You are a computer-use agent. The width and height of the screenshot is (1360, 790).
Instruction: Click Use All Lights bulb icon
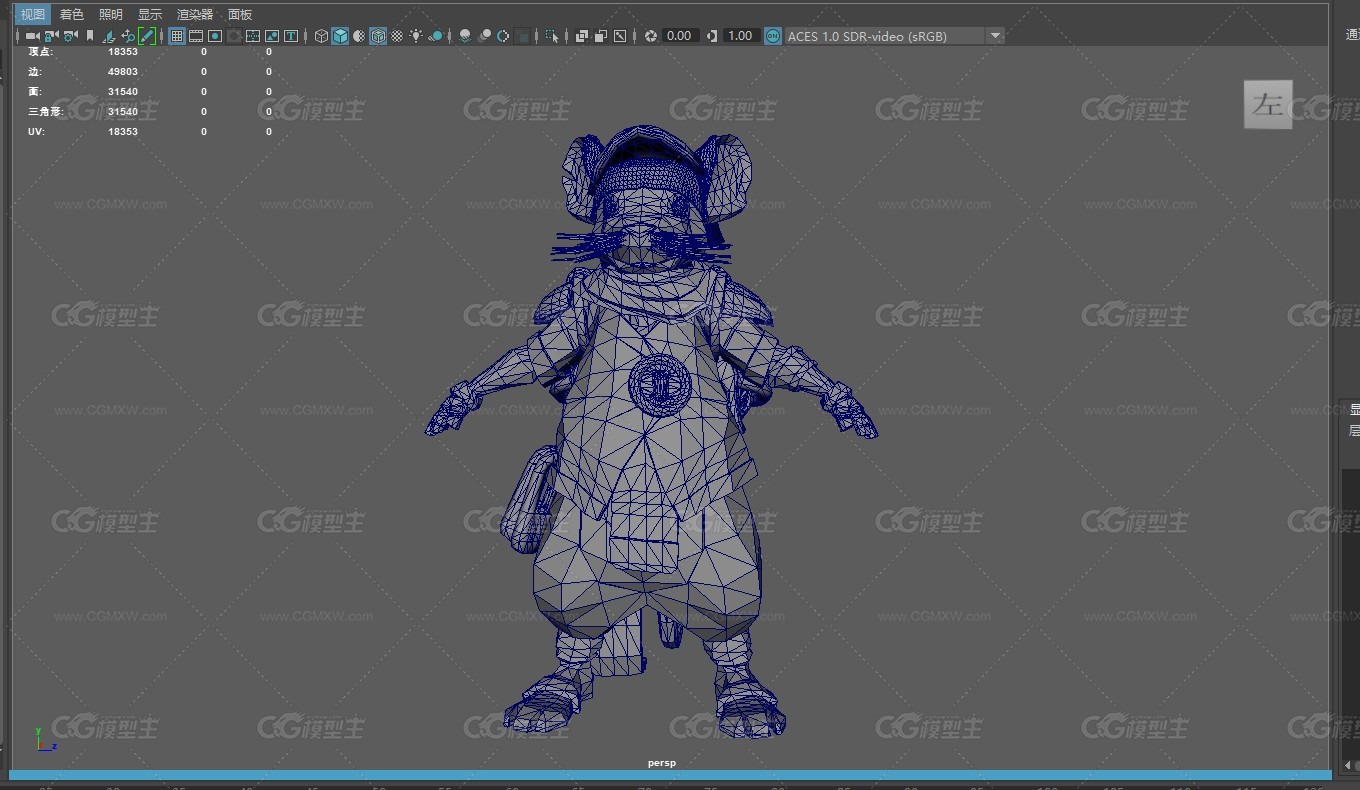click(x=416, y=36)
